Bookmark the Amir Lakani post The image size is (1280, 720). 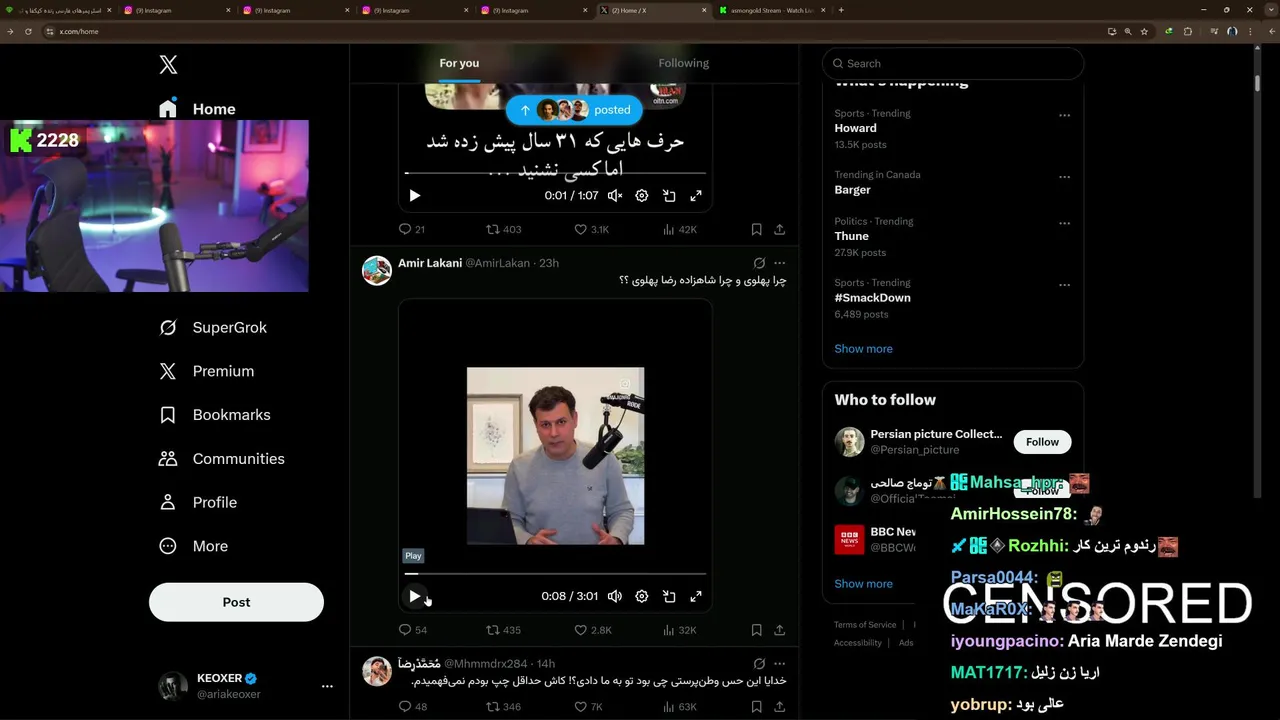[x=757, y=630]
